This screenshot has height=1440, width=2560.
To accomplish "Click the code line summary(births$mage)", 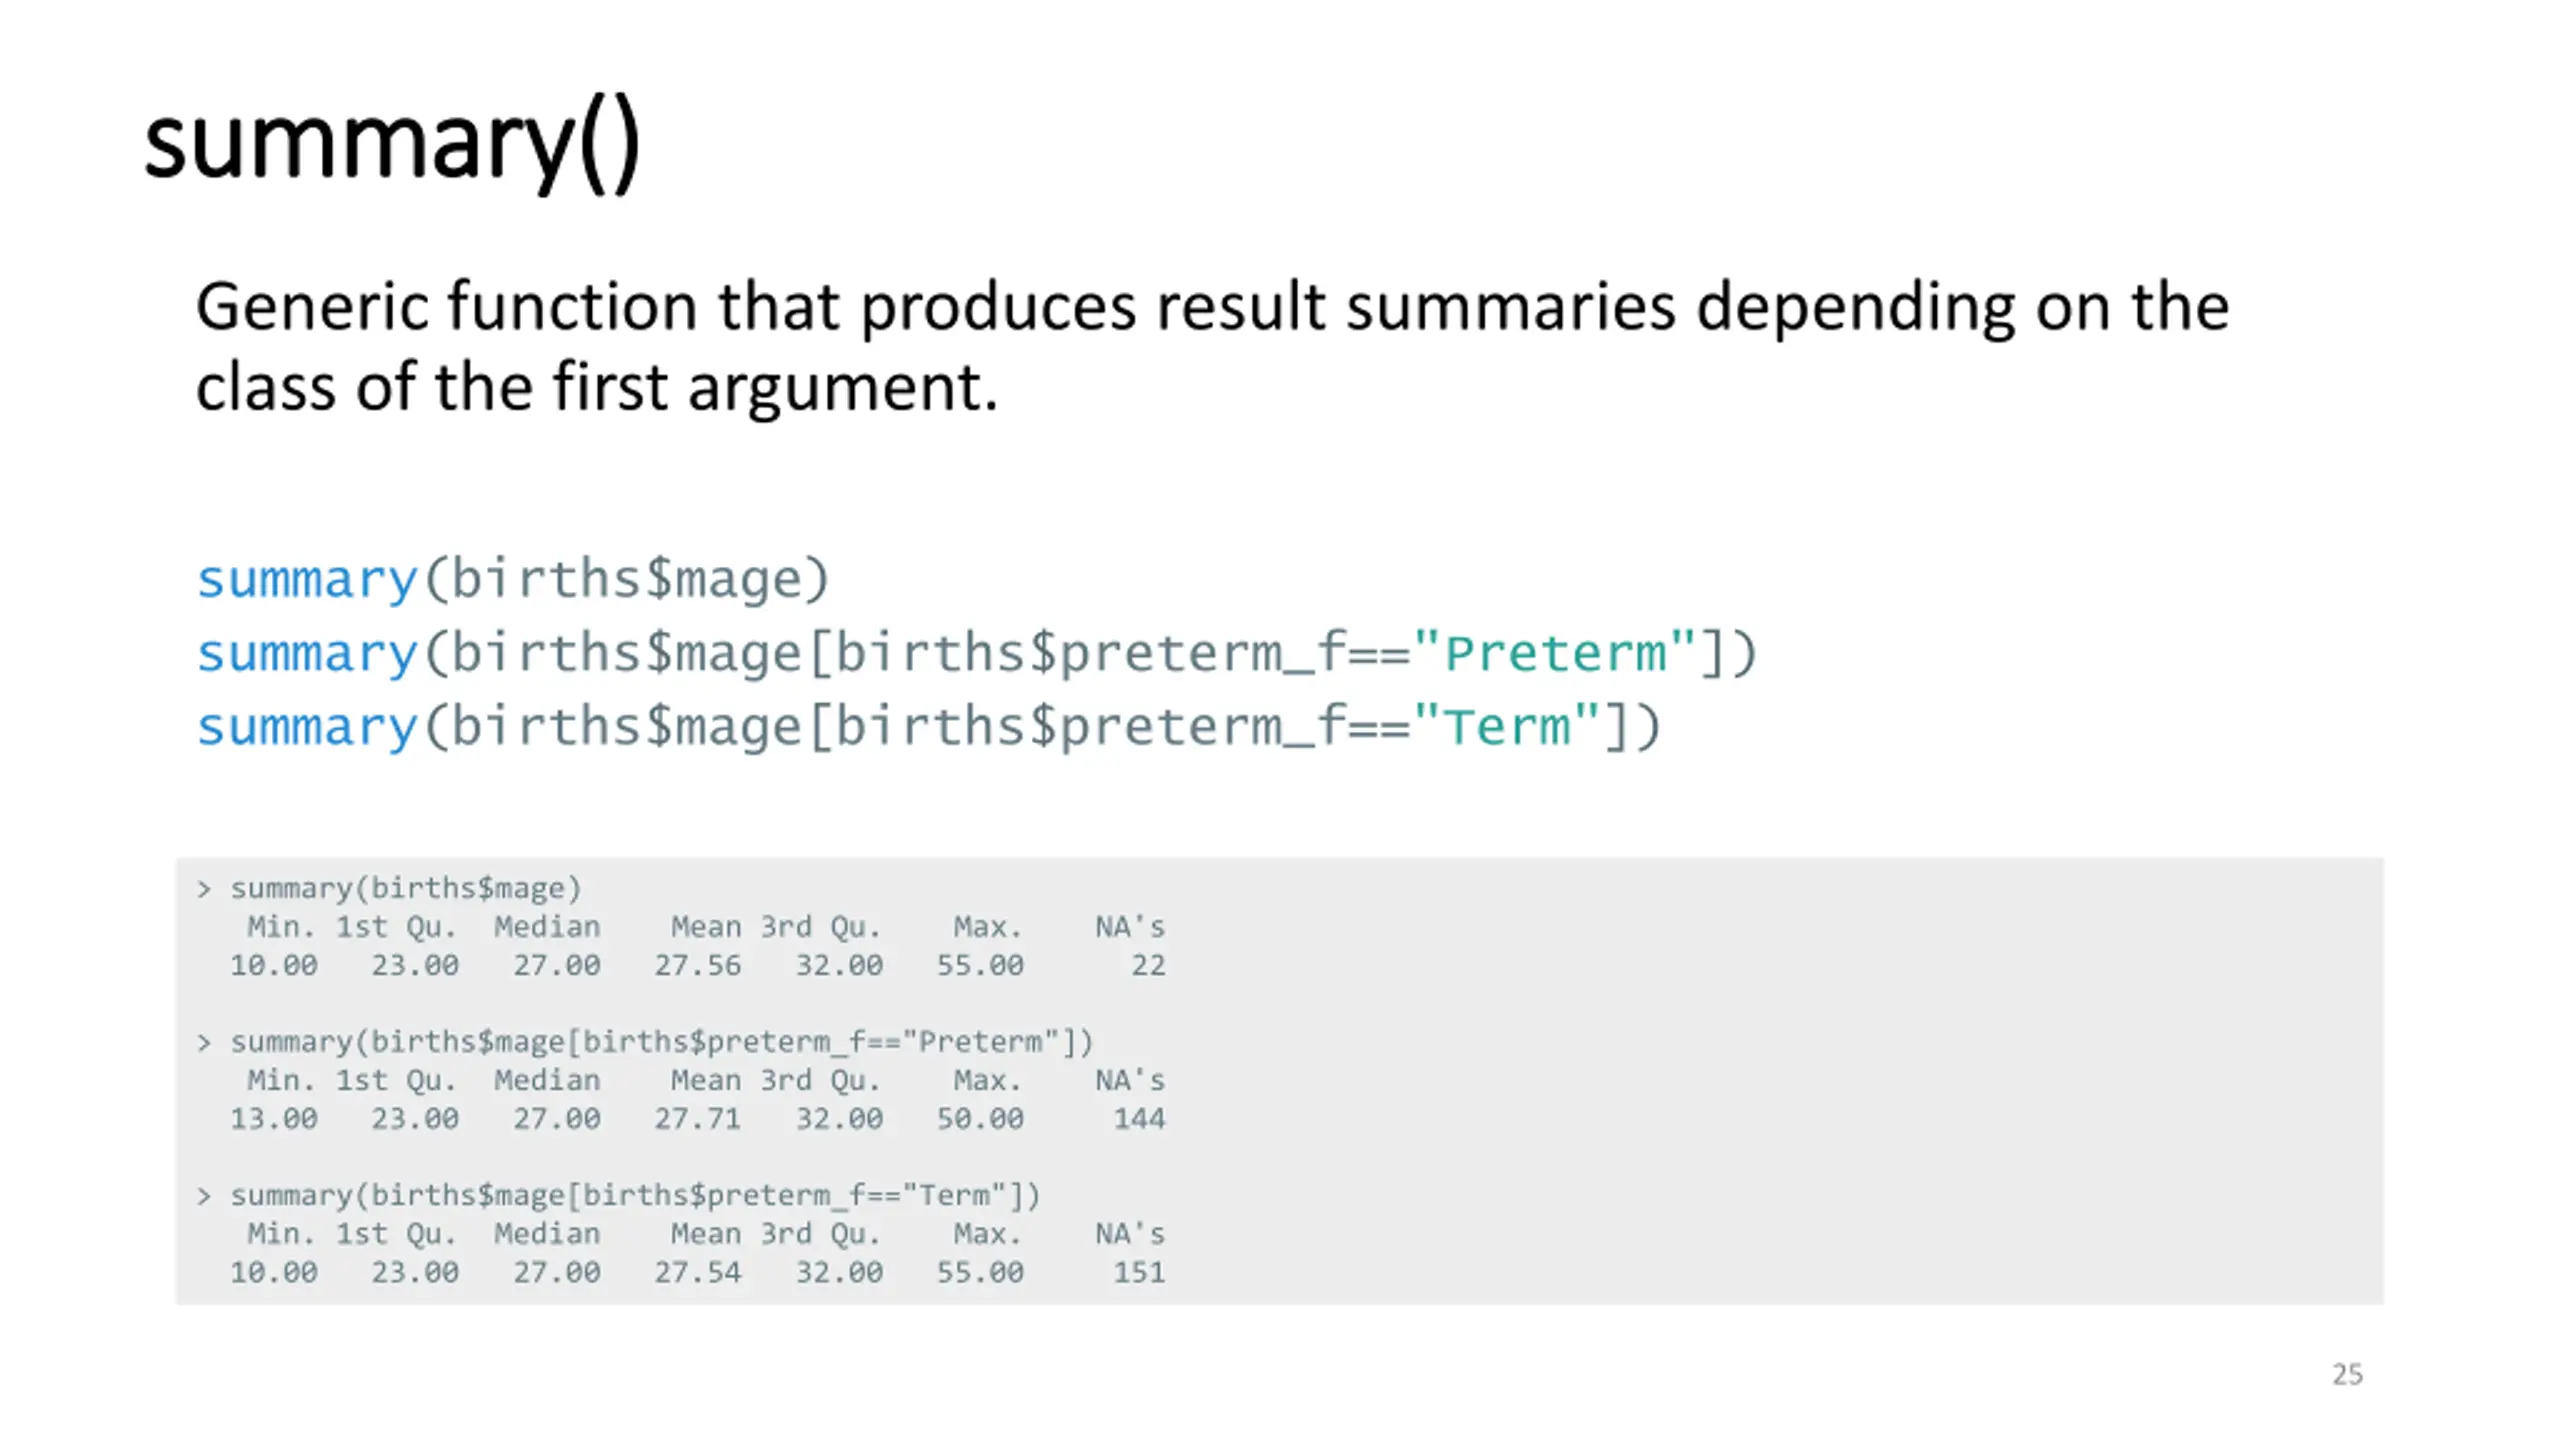I will (x=513, y=580).
